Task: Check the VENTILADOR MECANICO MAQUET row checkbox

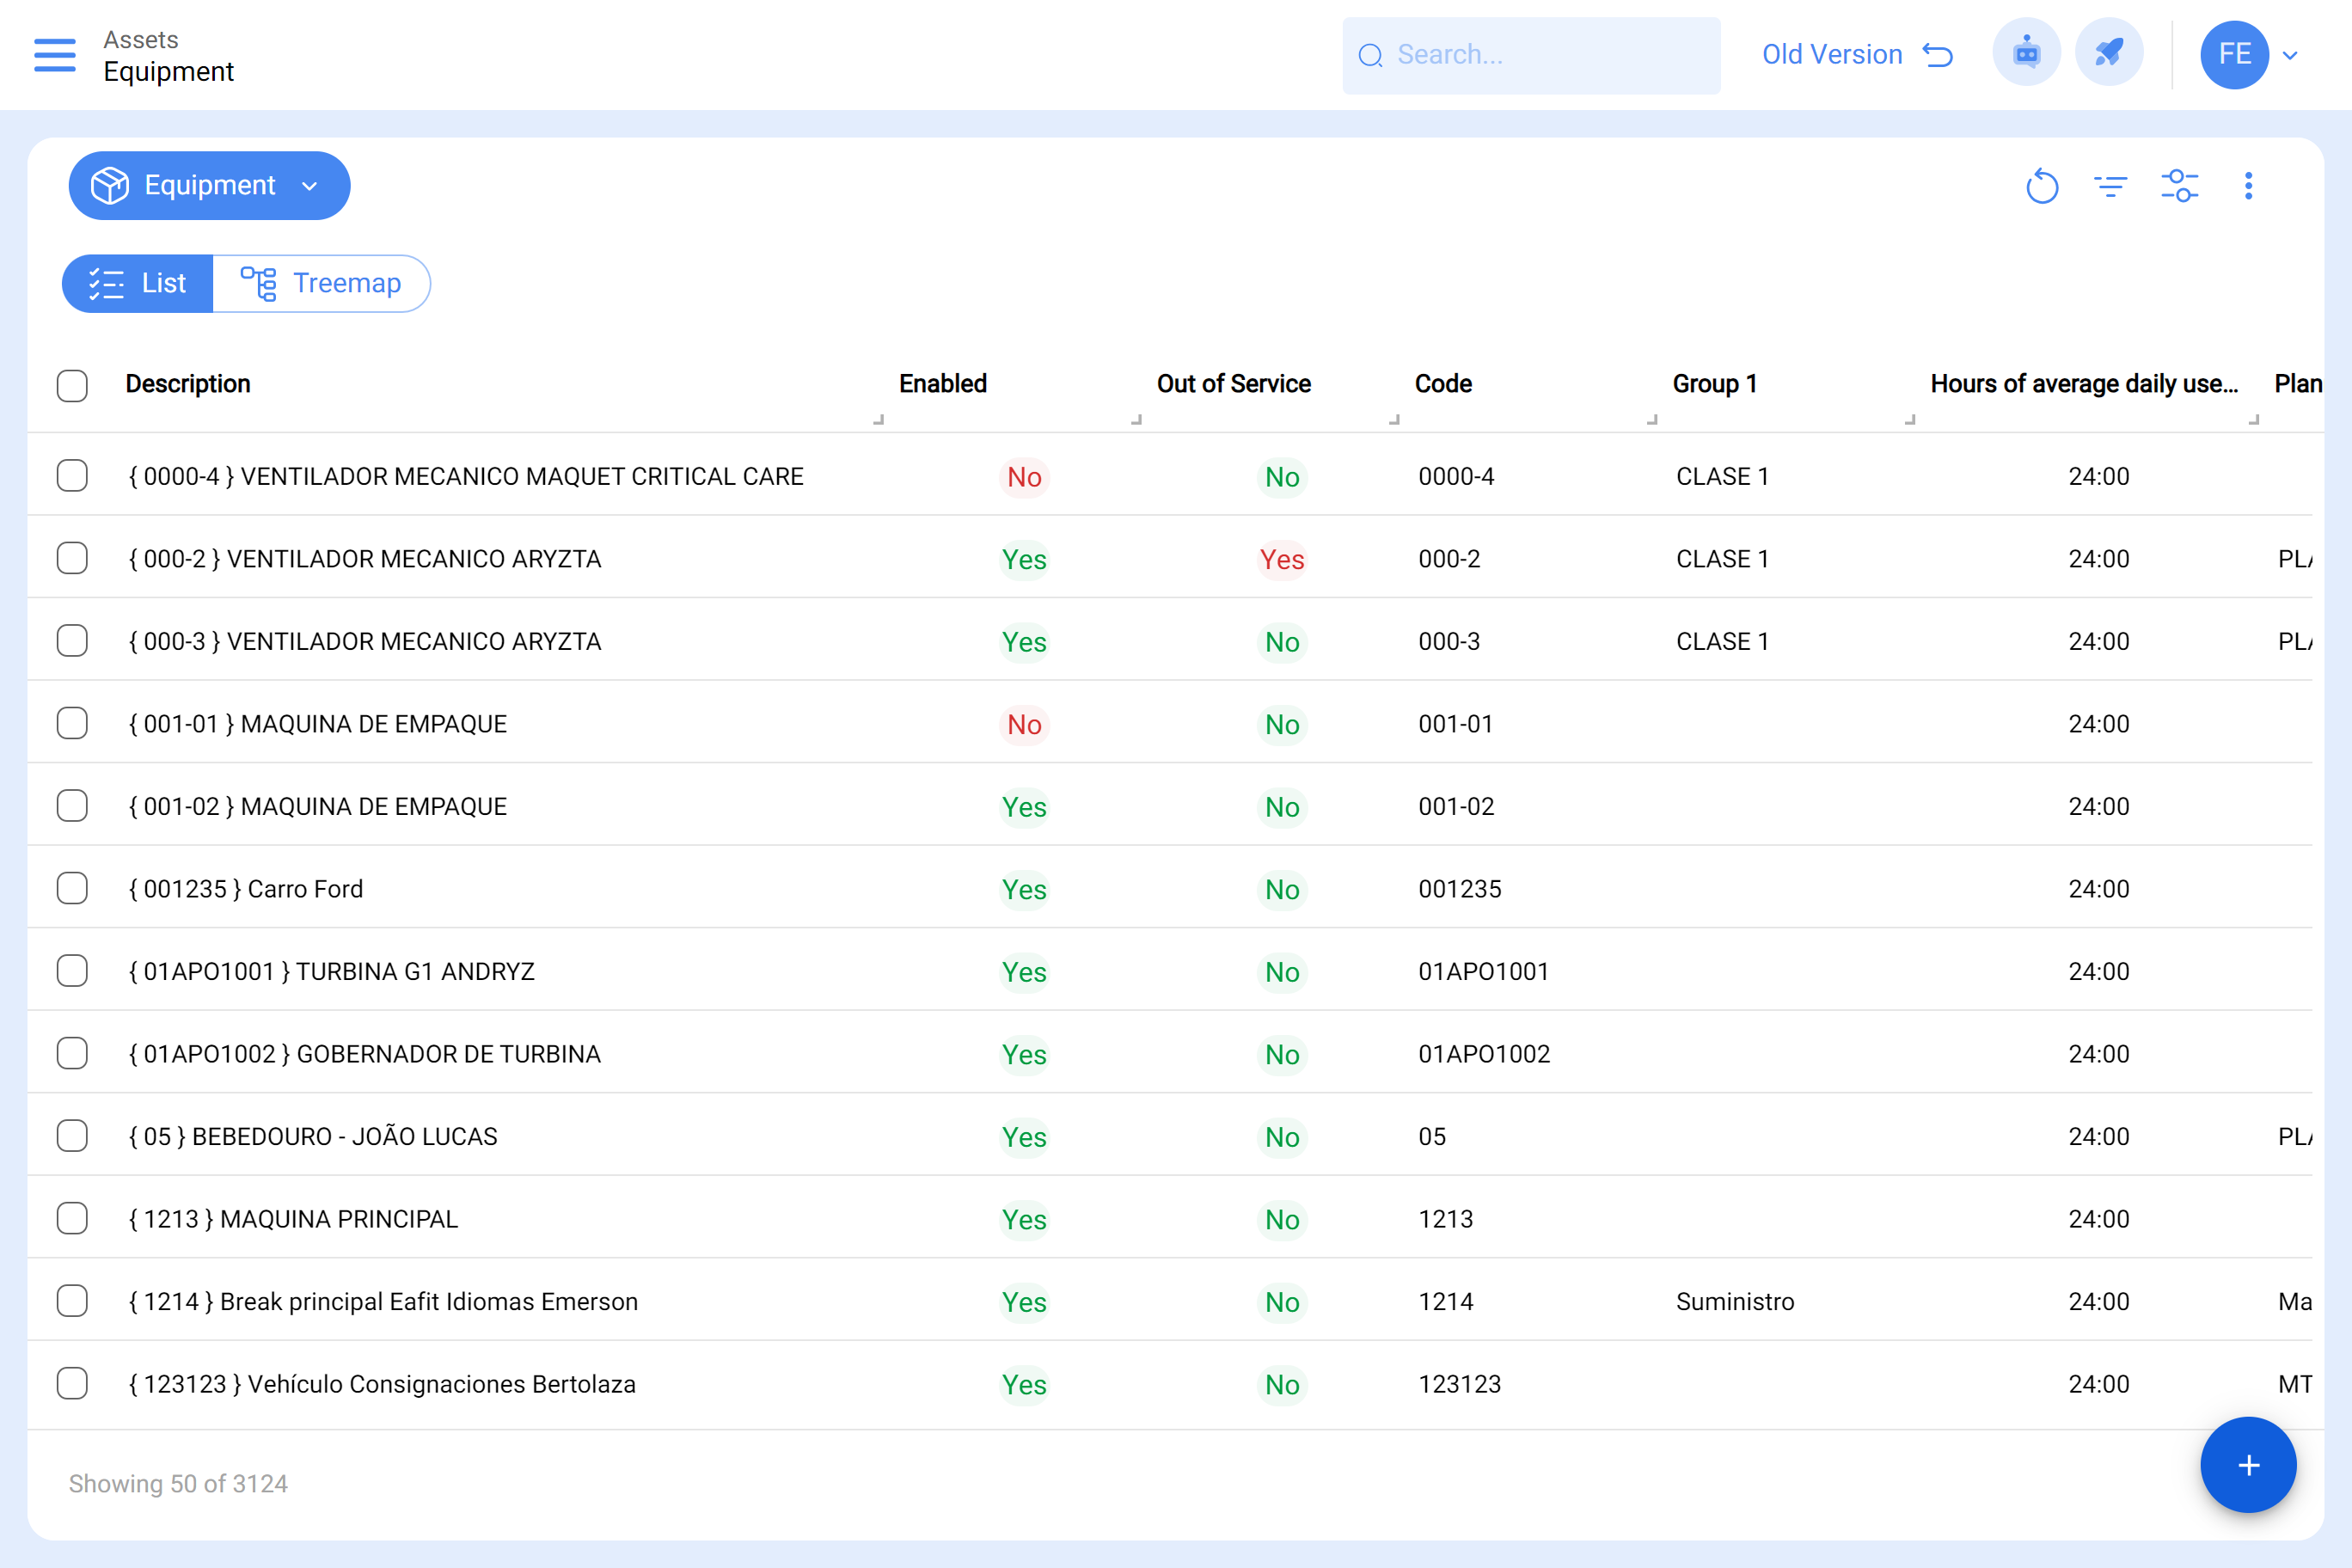Action: [72, 476]
